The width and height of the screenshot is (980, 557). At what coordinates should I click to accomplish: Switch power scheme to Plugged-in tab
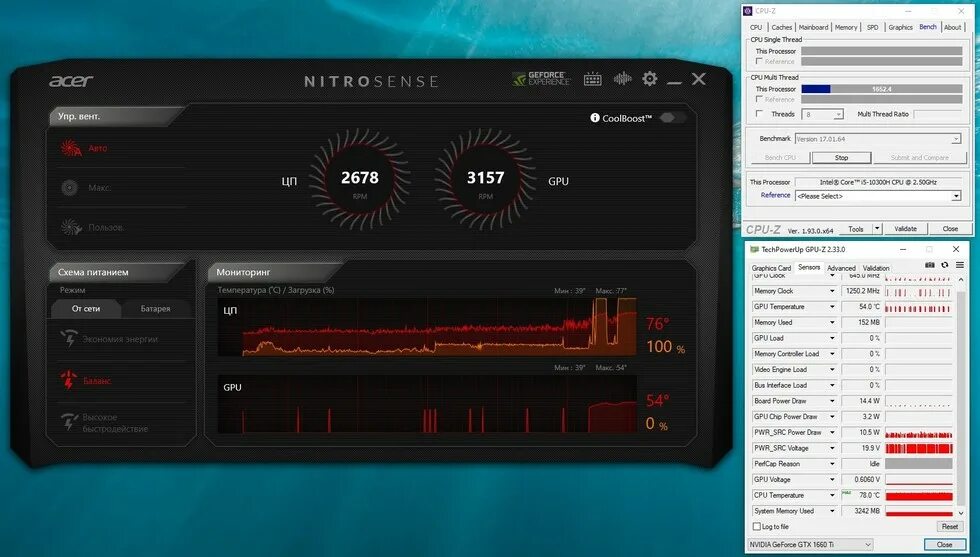pos(86,308)
